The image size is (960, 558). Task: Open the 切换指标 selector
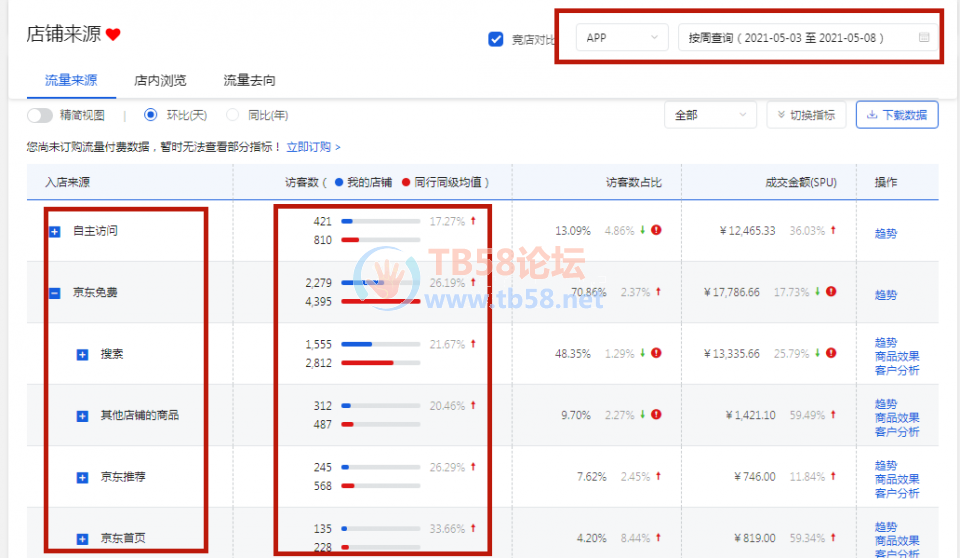point(806,115)
